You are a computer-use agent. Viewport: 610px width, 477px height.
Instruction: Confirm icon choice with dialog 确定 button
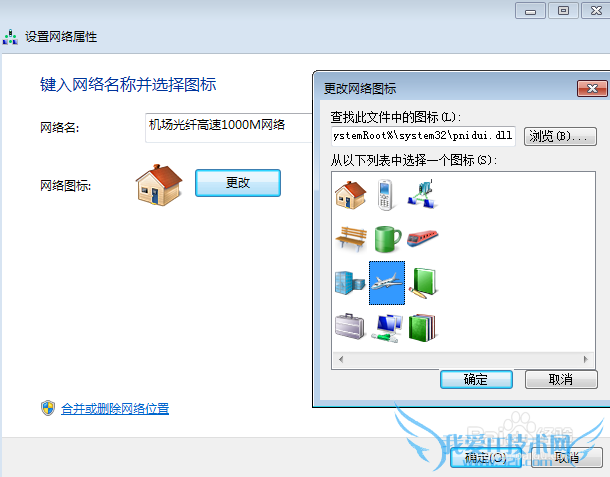coord(476,379)
